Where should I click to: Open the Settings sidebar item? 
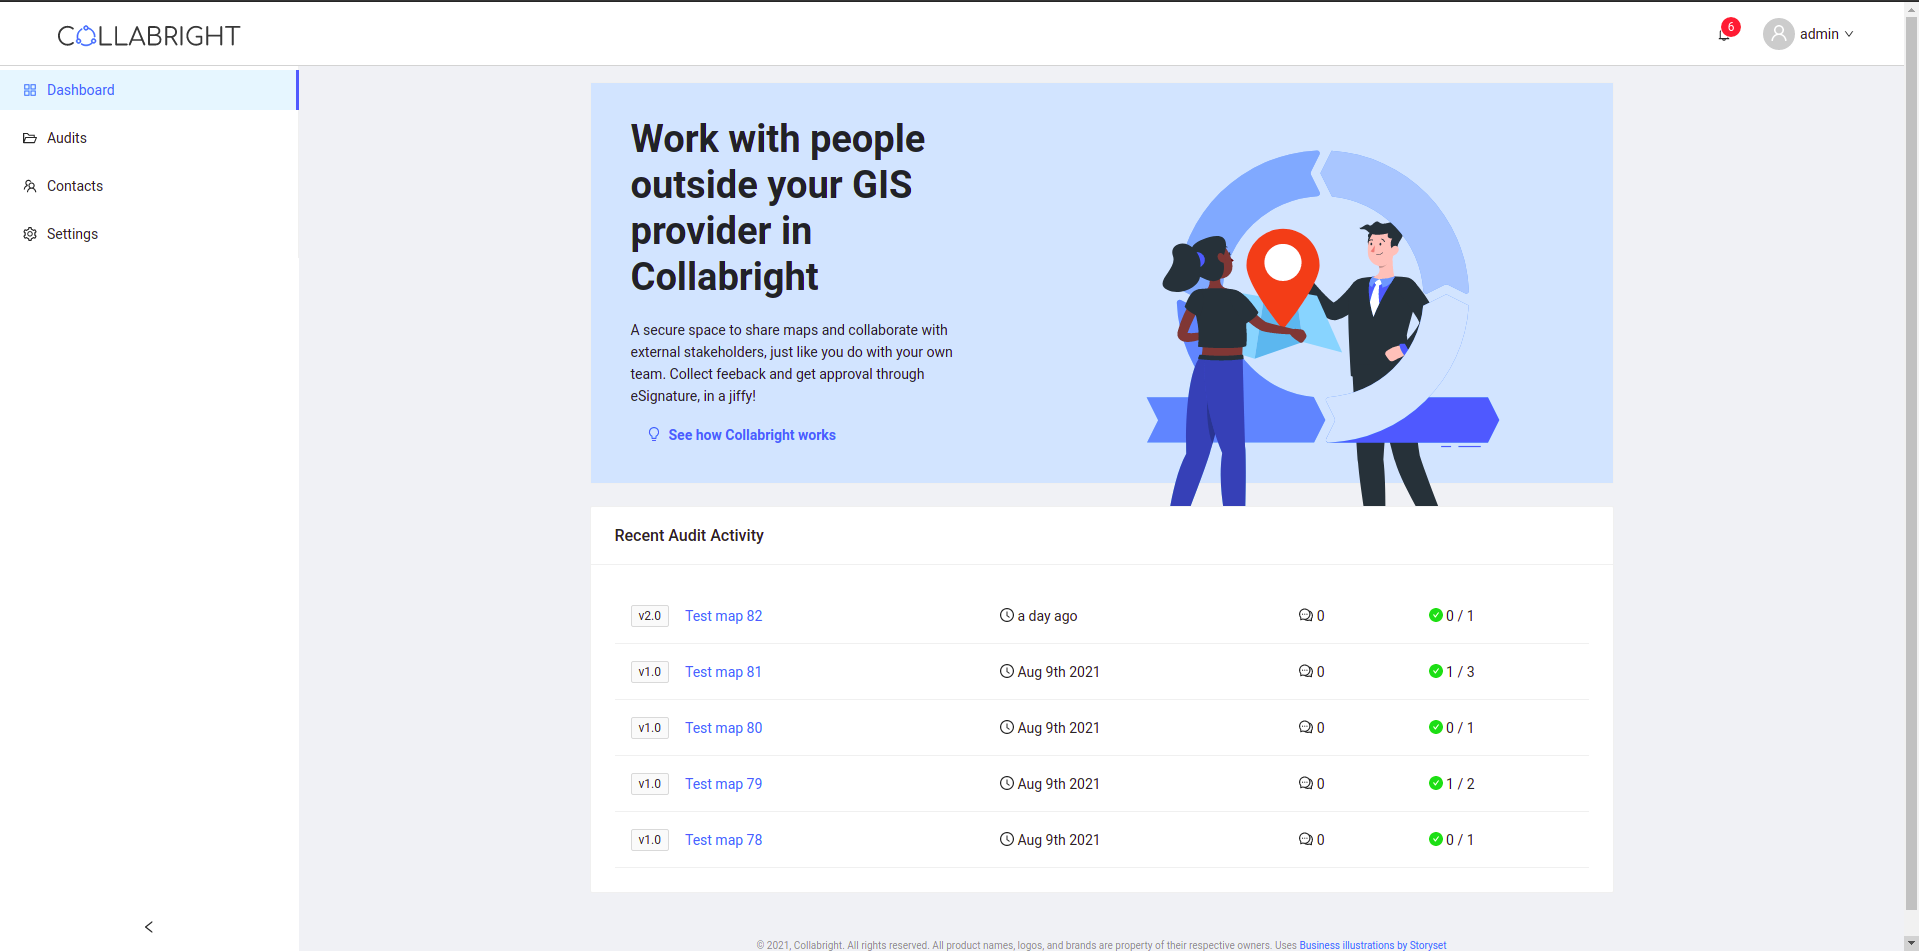click(x=149, y=234)
